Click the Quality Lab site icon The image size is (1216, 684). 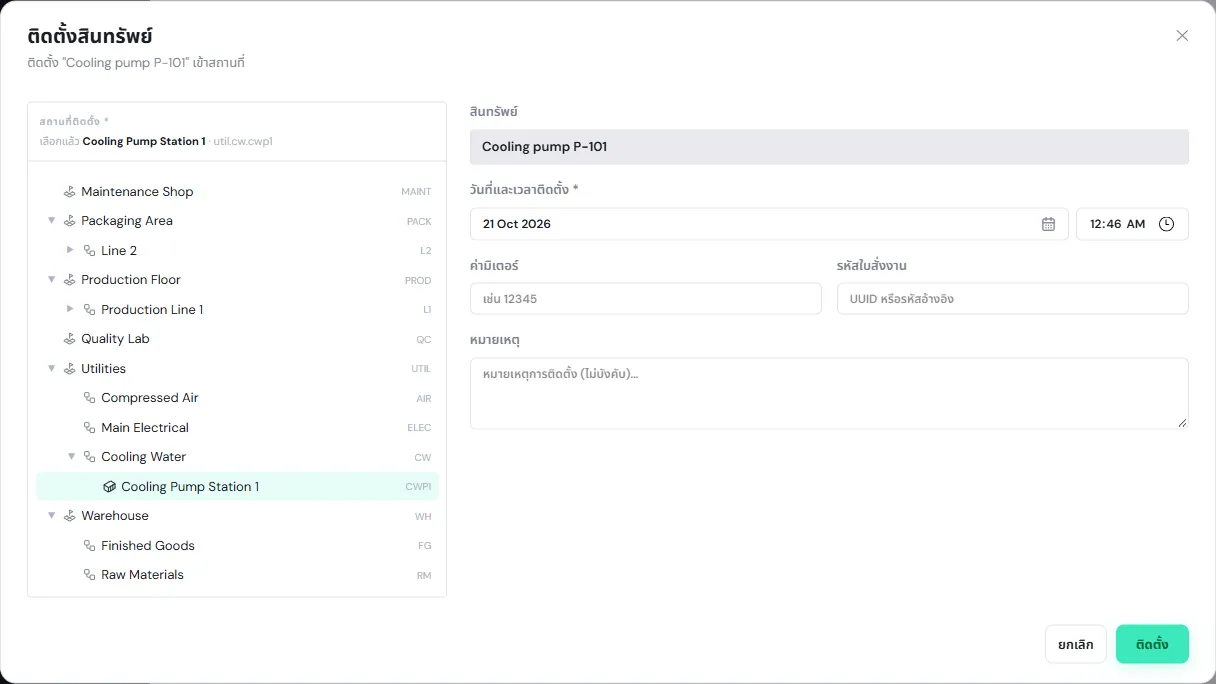click(69, 339)
